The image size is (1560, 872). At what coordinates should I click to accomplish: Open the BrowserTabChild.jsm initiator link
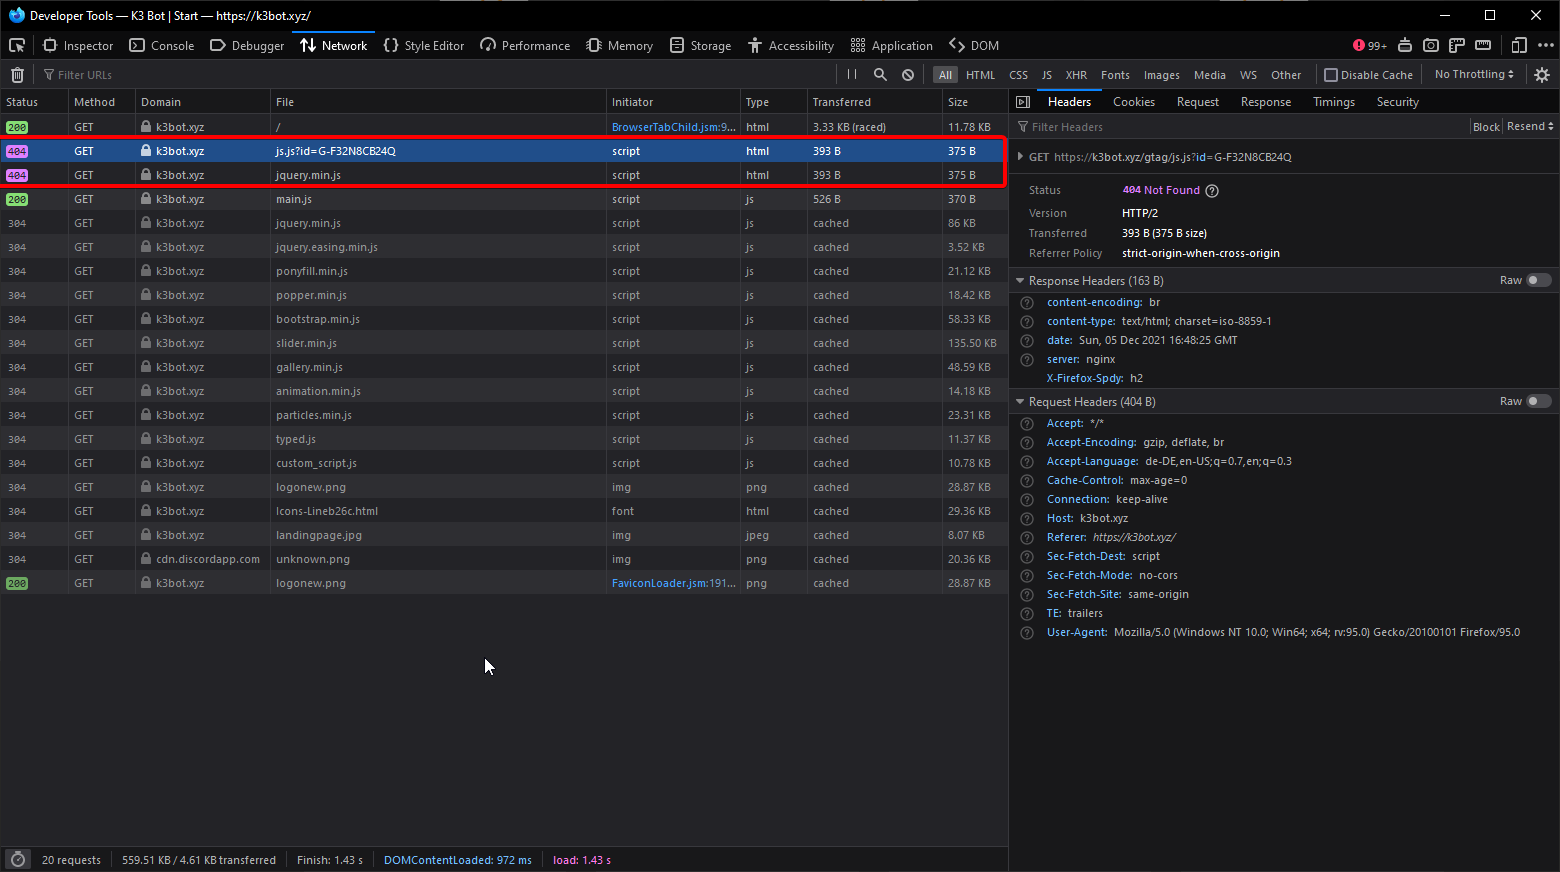pyautogui.click(x=673, y=127)
